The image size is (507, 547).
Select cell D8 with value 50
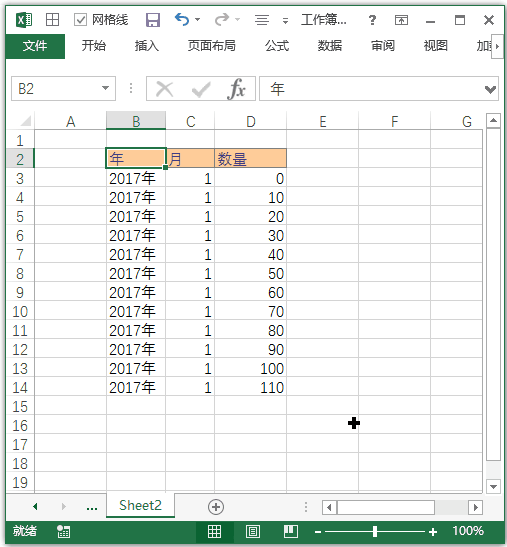click(x=251, y=273)
